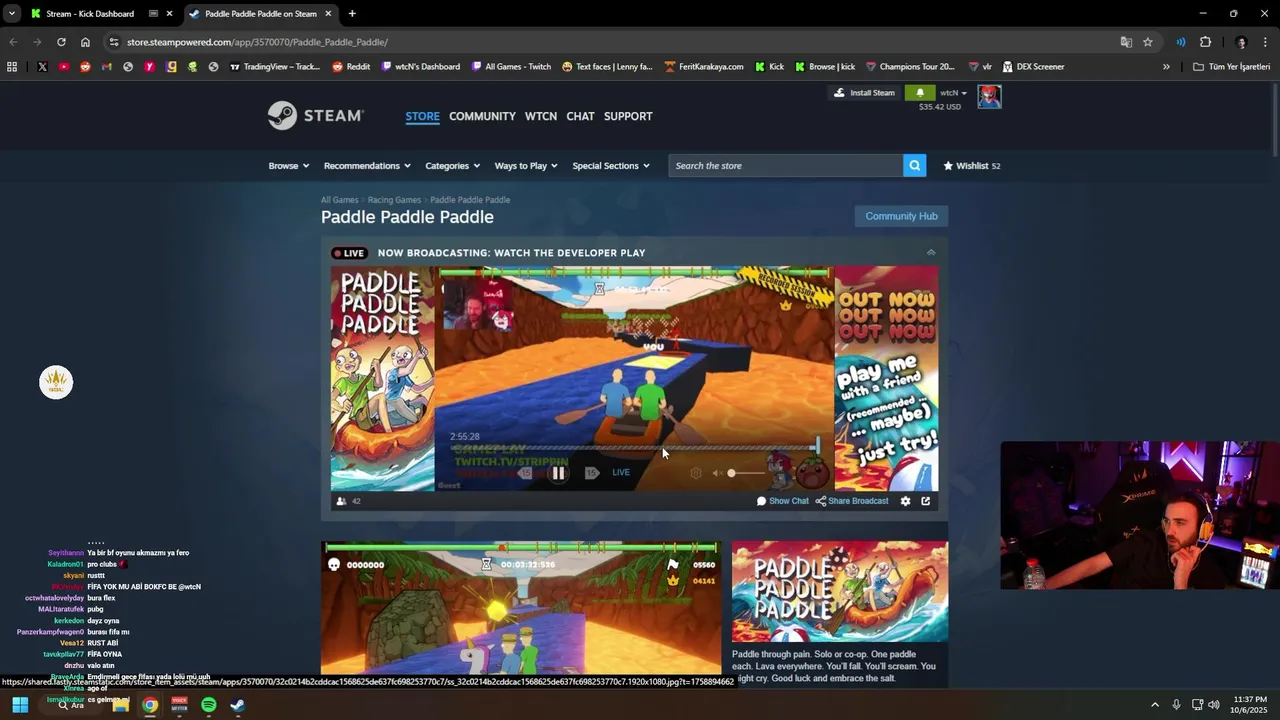Collapse the Now Broadcasting panel
This screenshot has width=1280, height=720.
931,253
